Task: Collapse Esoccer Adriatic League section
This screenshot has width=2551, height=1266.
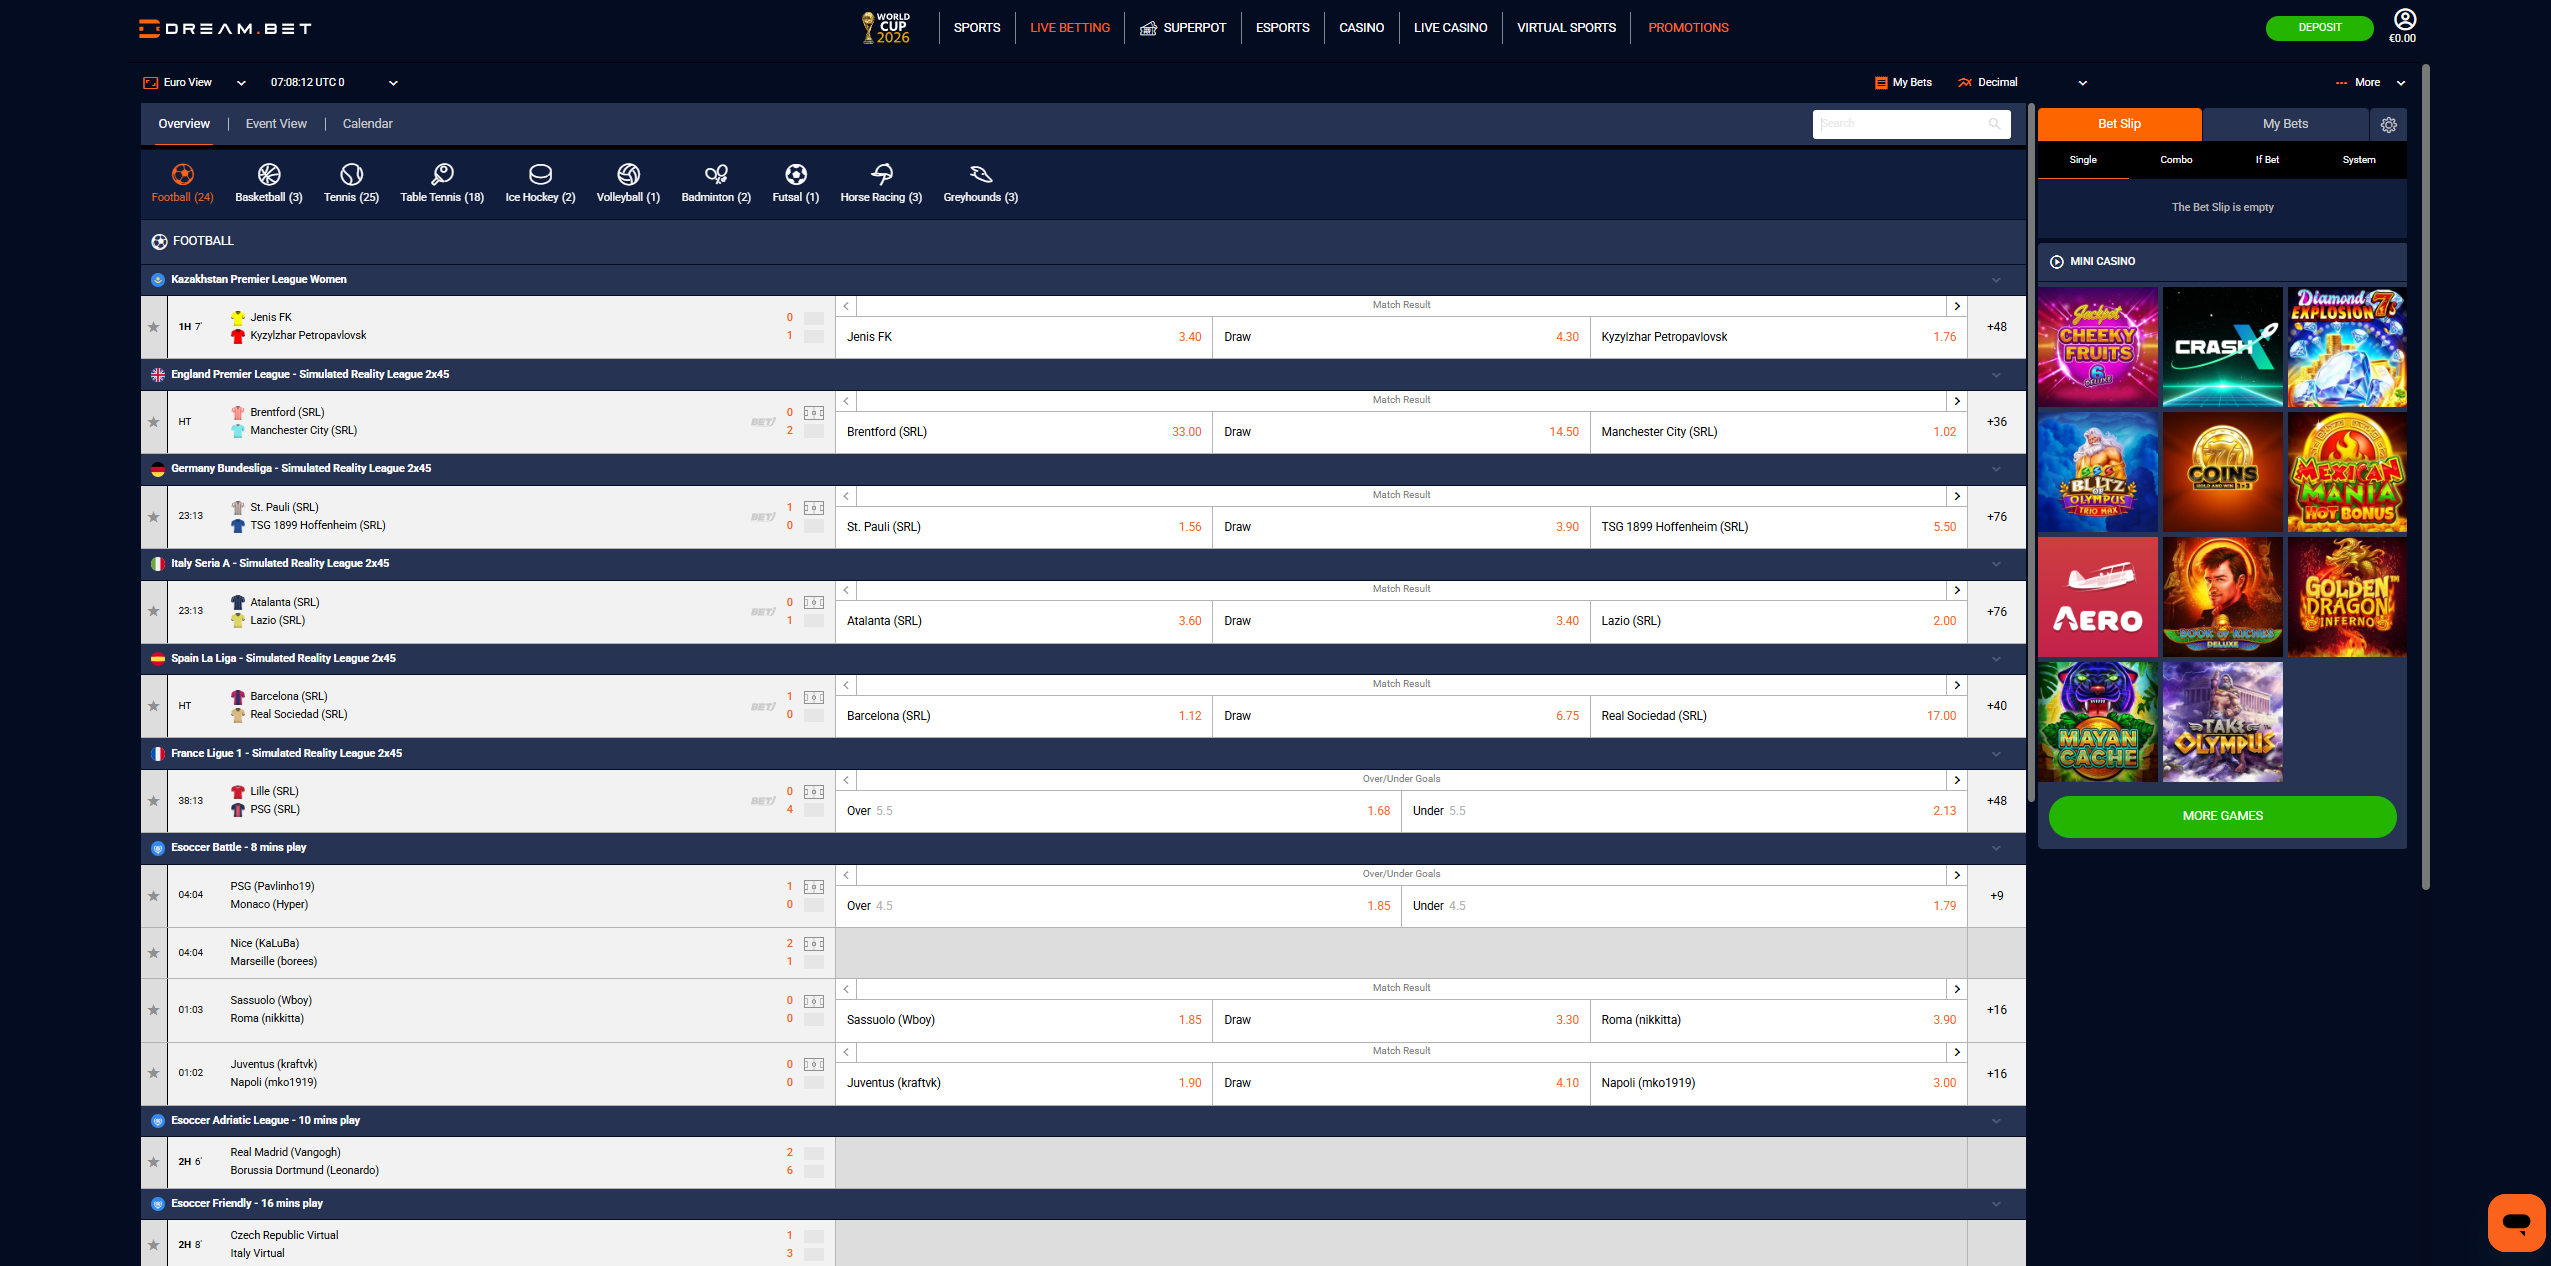Action: (1996, 1121)
